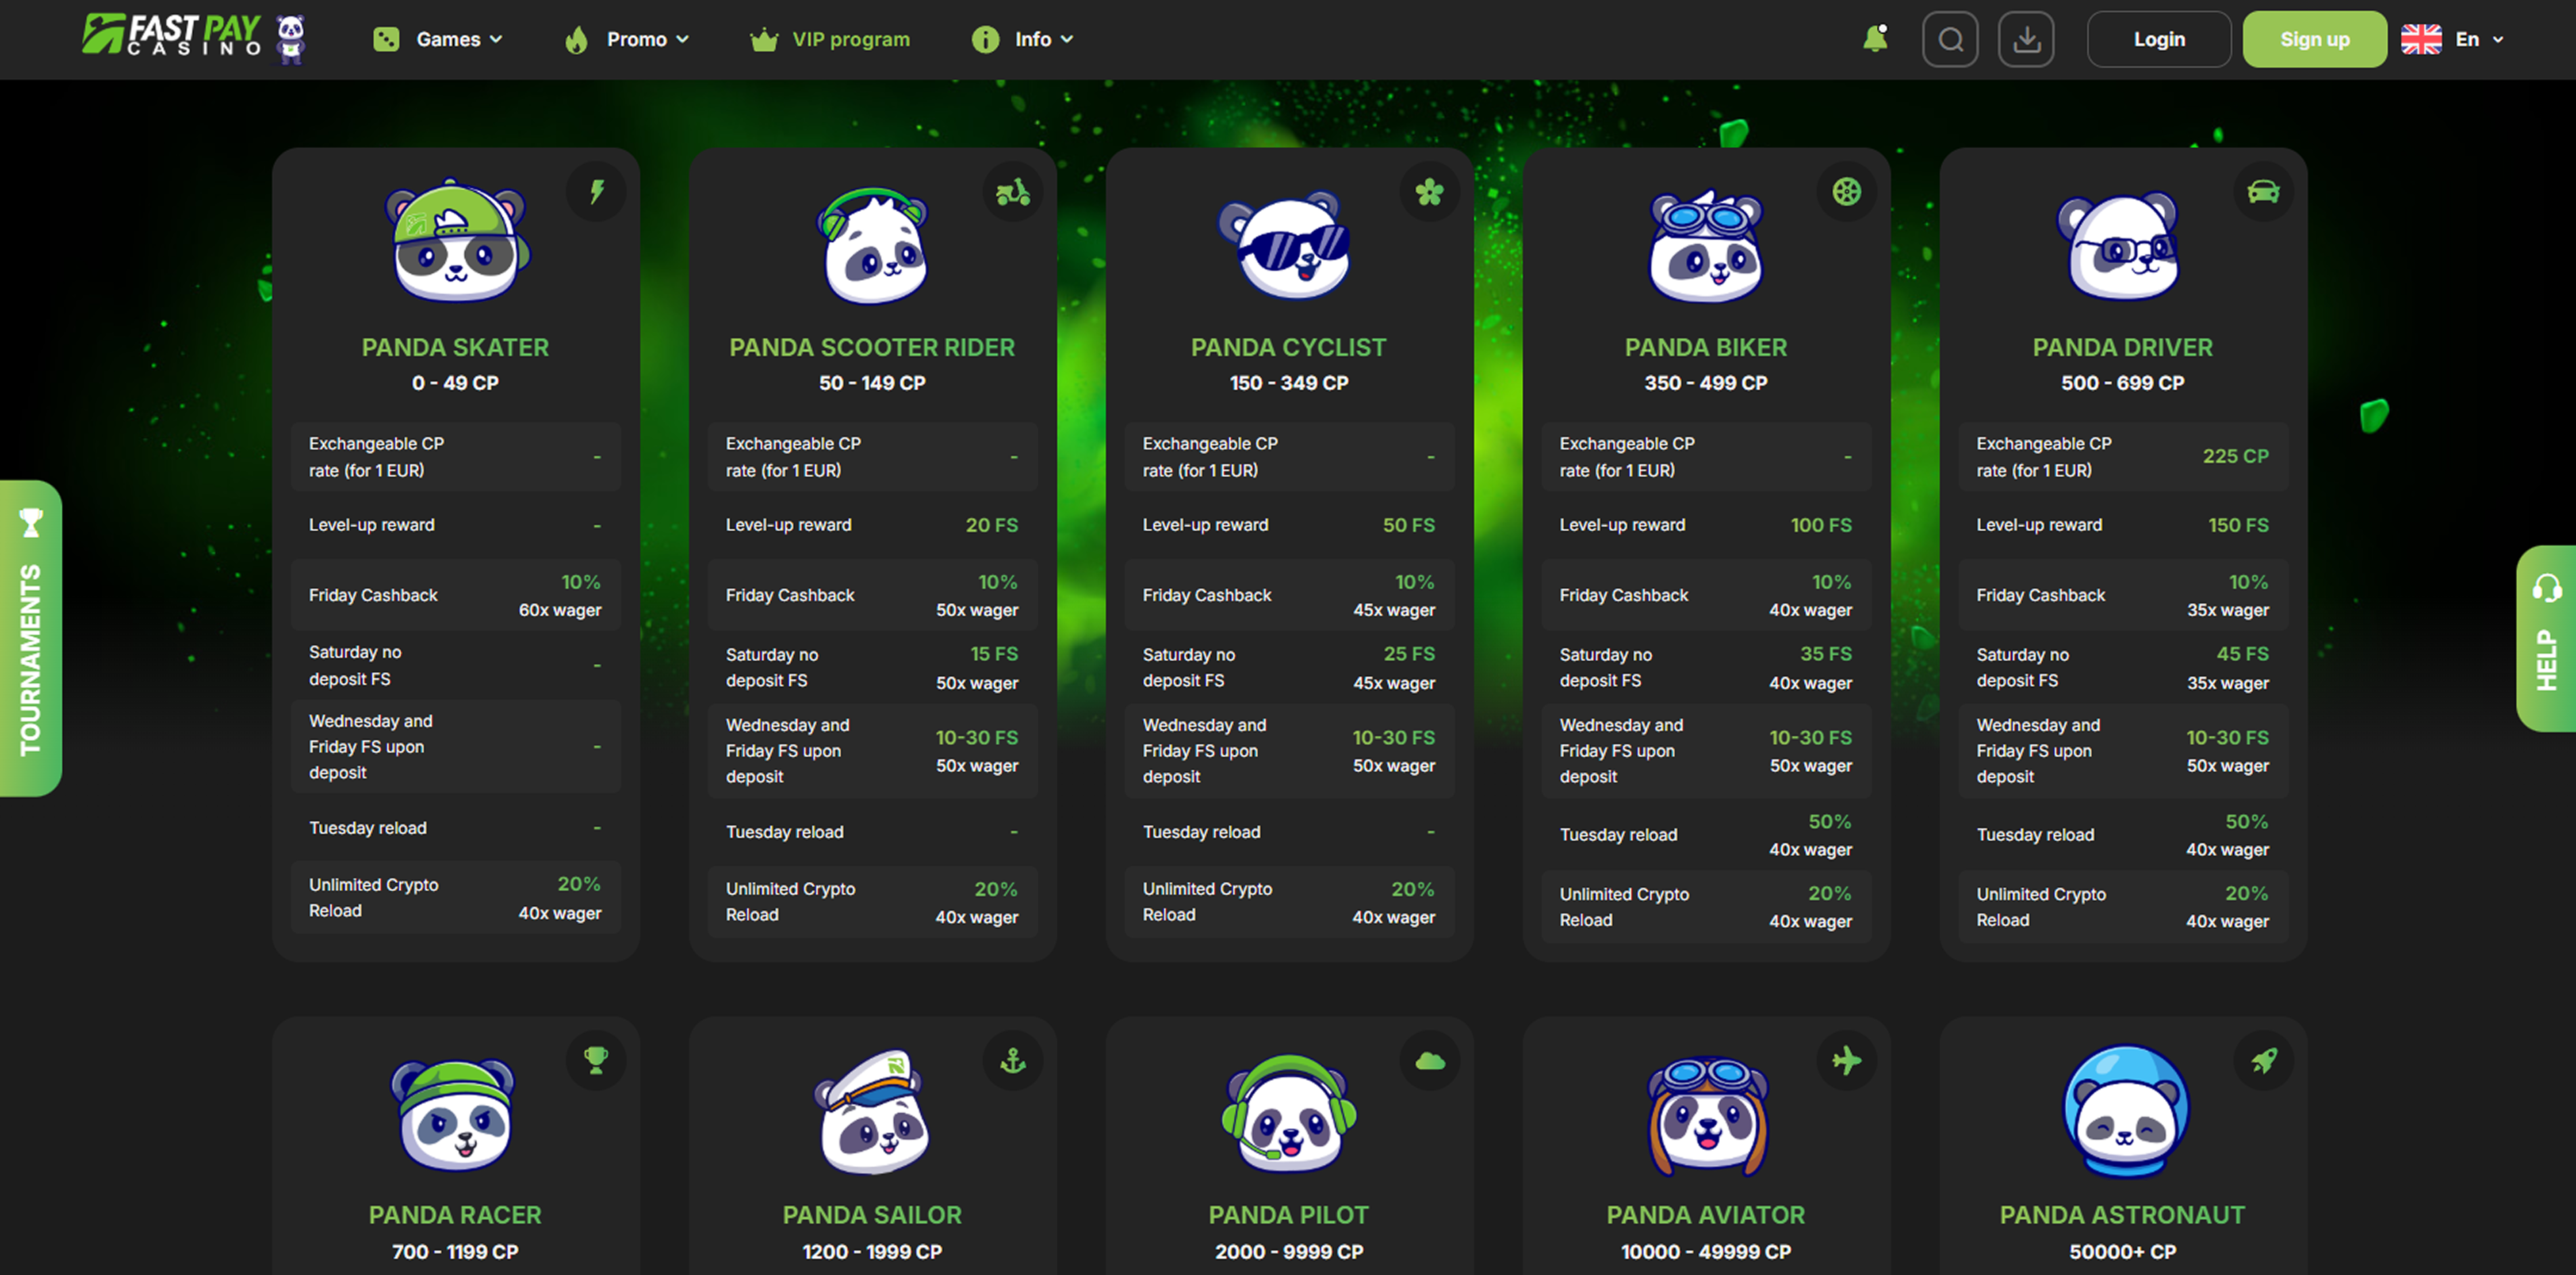Open the Help support side tab
The width and height of the screenshot is (2576, 1275).
point(2546,638)
